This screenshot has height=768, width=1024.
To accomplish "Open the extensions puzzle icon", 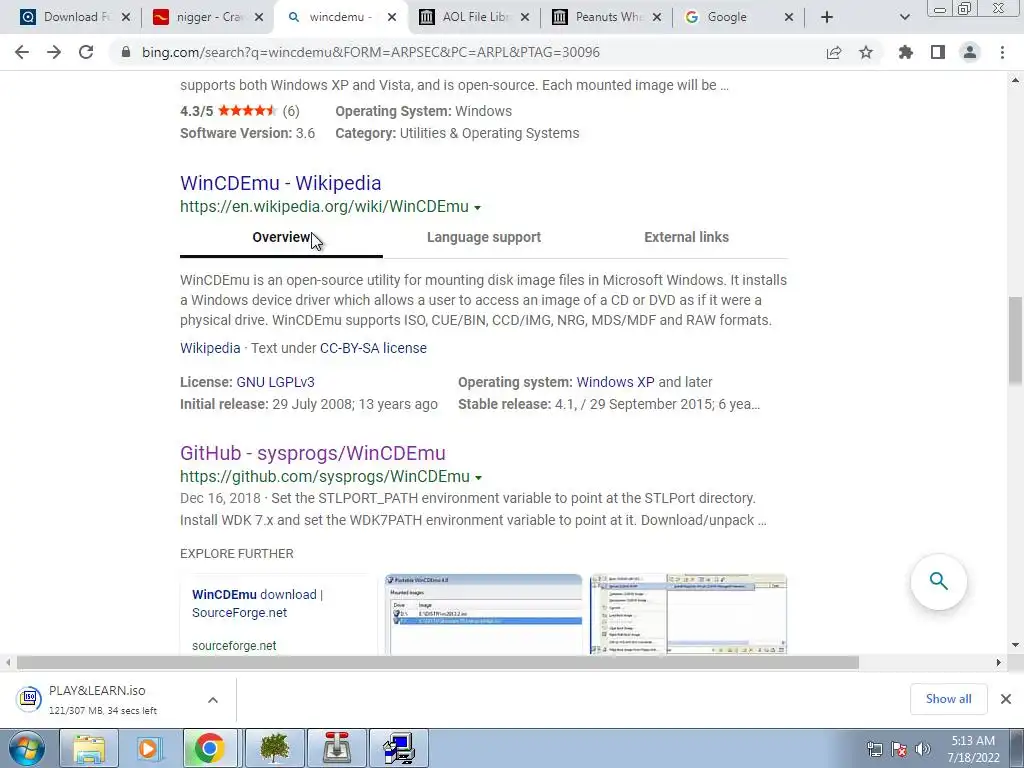I will coord(906,52).
